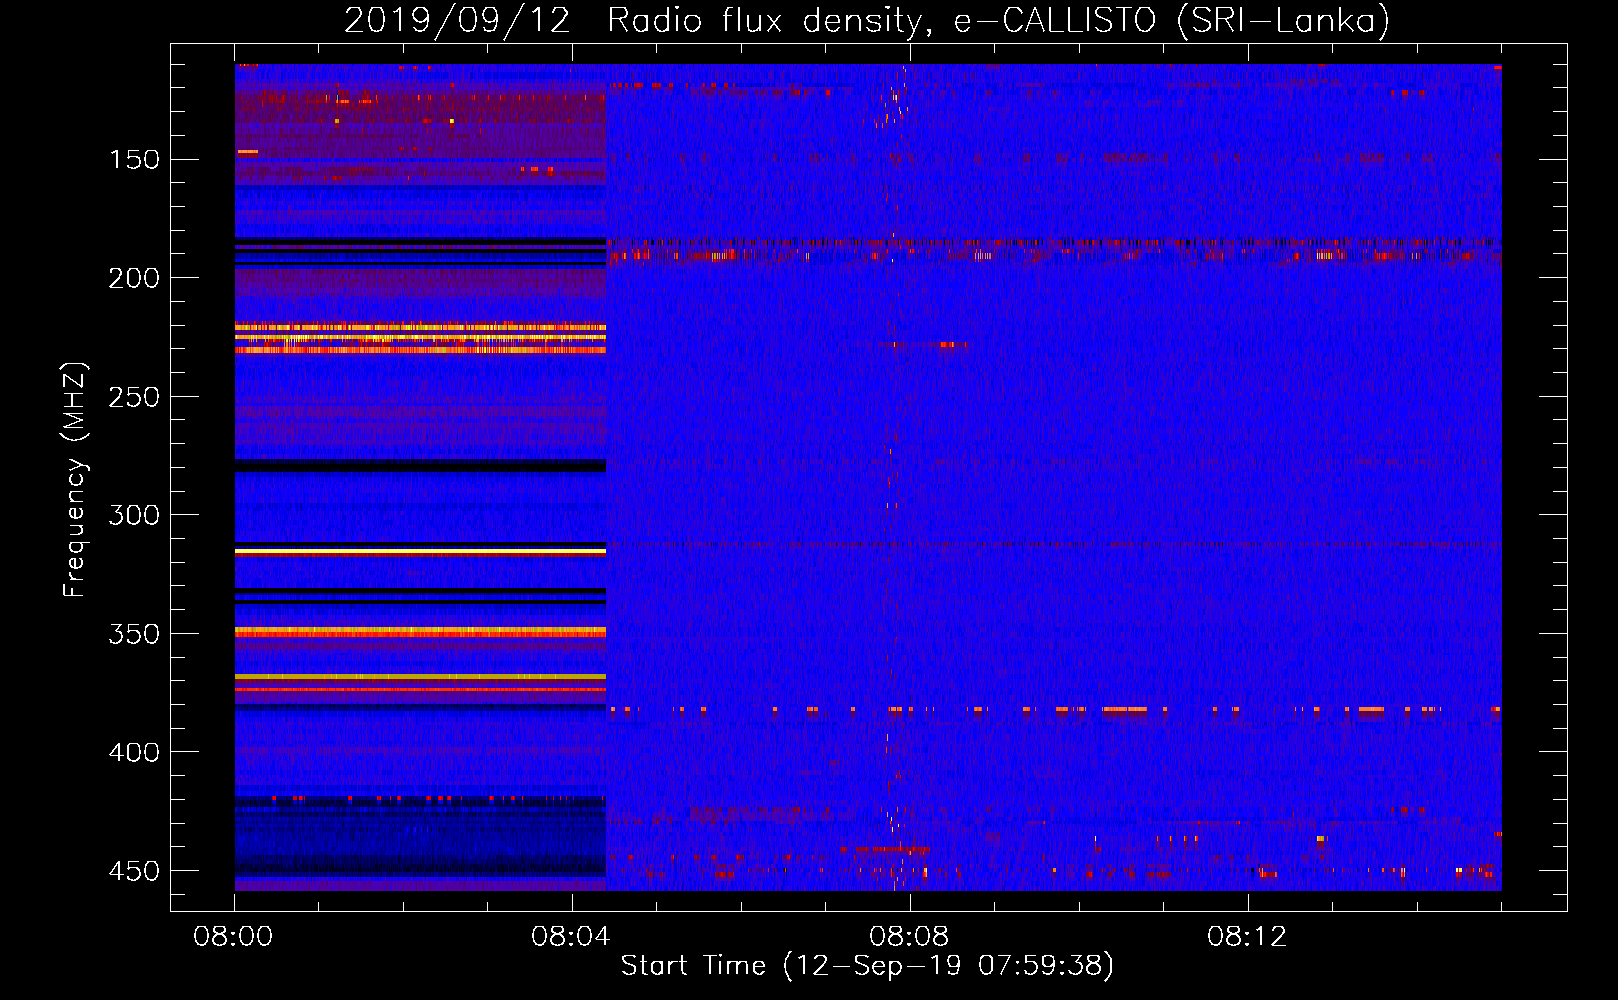Click the 350 frequency tick label

pyautogui.click(x=134, y=634)
